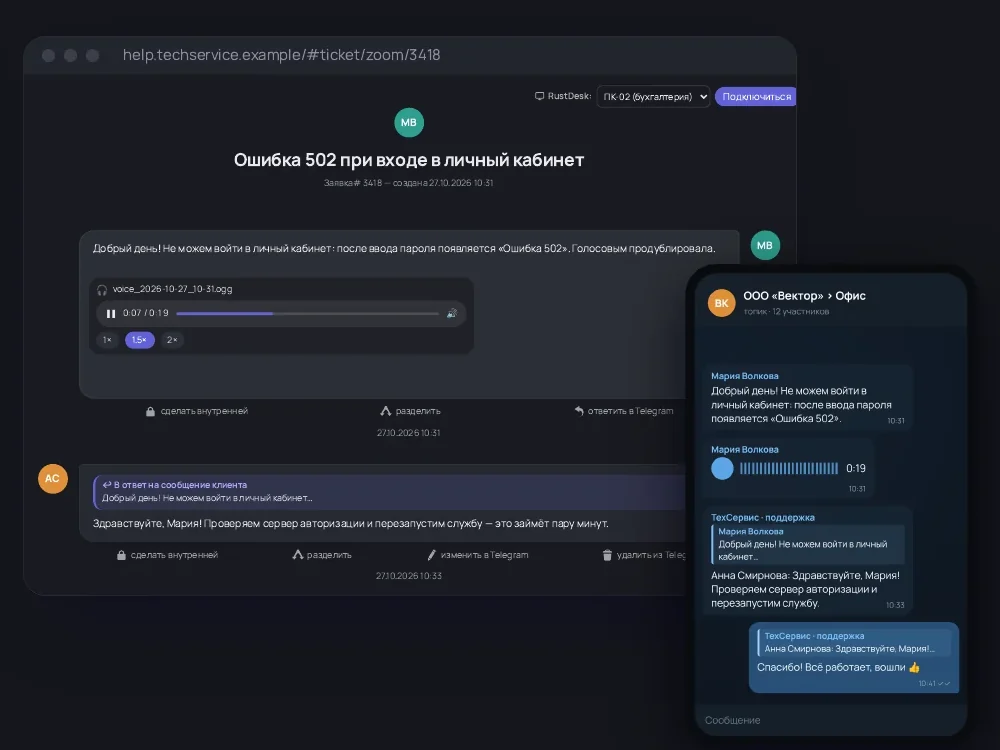This screenshot has width=1000, height=750.
Task: Play the voice message in Telegram chat
Action: 722,468
